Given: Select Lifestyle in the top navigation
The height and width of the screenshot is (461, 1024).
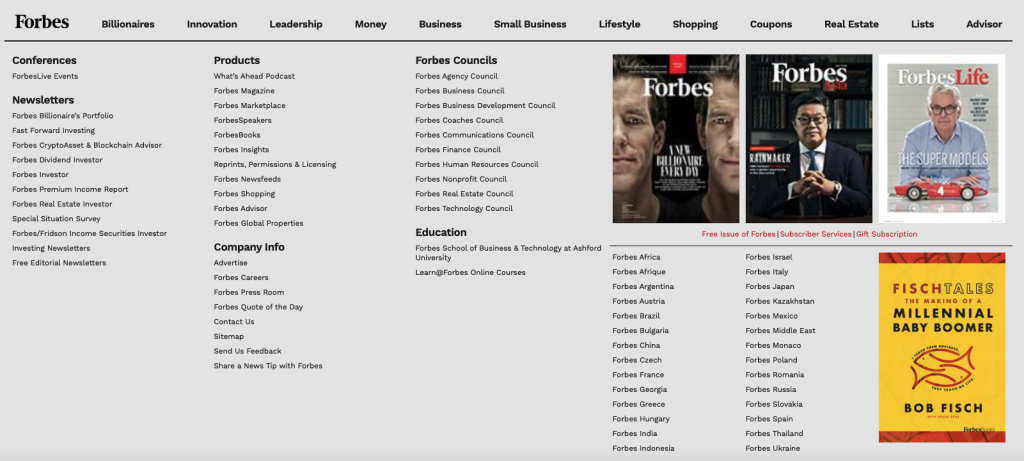Looking at the screenshot, I should pyautogui.click(x=619, y=24).
